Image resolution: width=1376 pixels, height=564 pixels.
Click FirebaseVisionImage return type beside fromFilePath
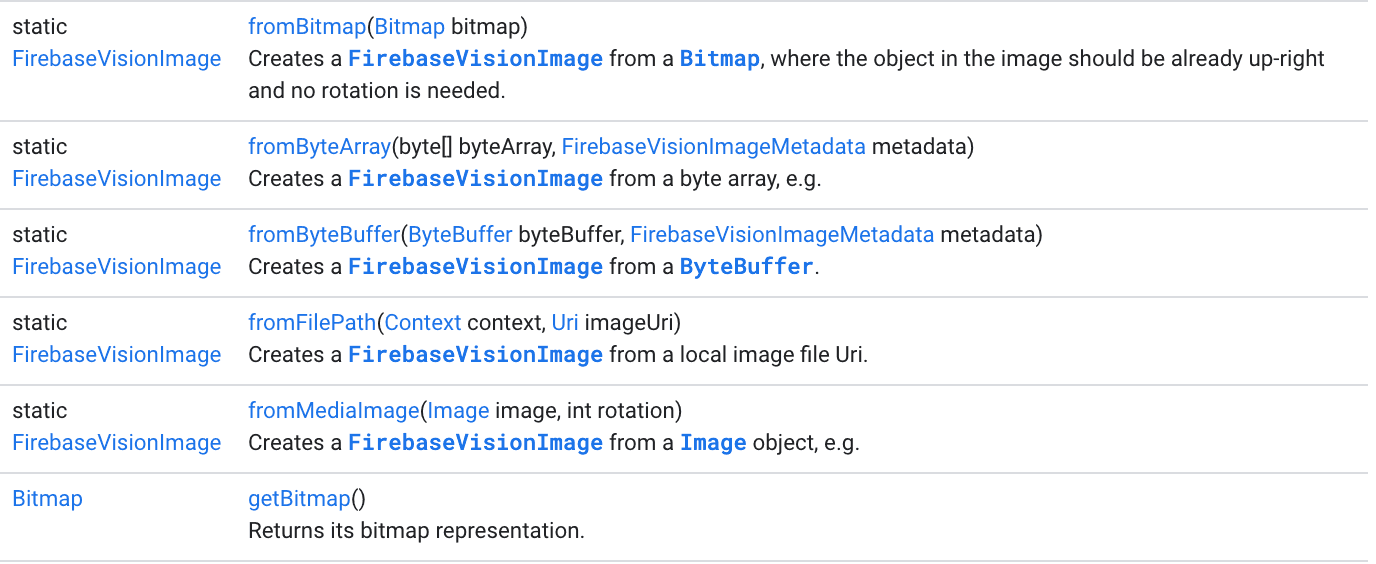[x=116, y=355]
